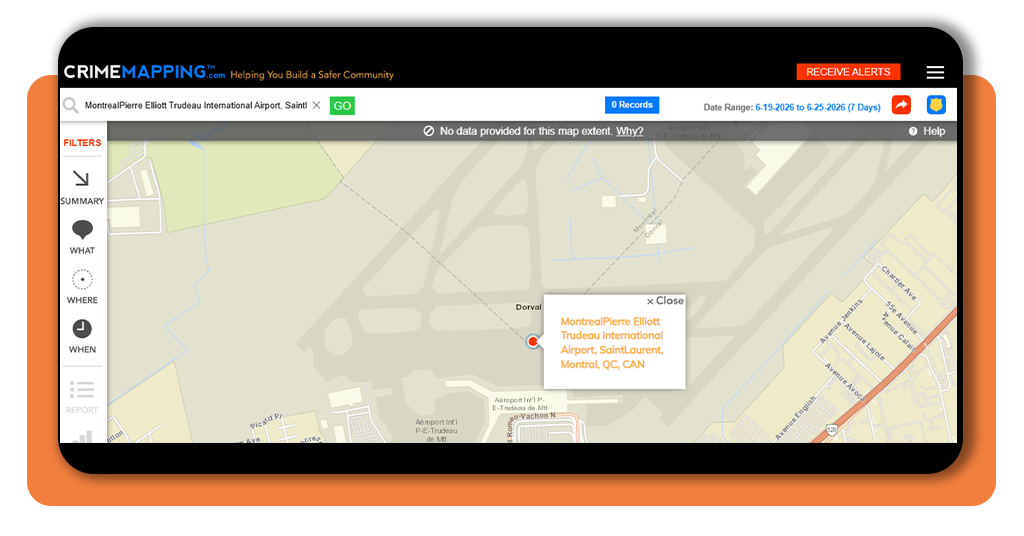
Task: Click the orange share arrow icon
Action: (901, 104)
